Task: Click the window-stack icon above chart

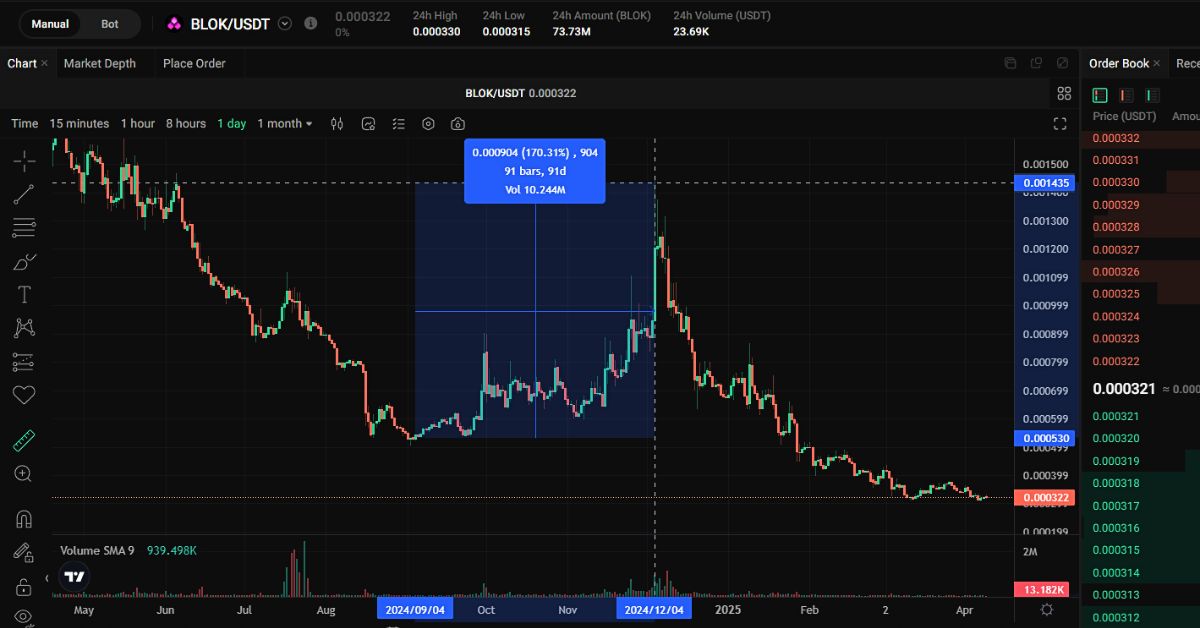Action: [1010, 63]
